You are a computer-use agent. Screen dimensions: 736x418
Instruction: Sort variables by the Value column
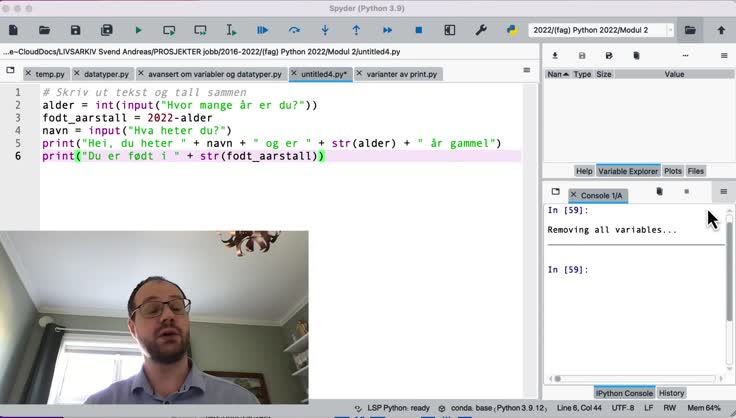(674, 74)
